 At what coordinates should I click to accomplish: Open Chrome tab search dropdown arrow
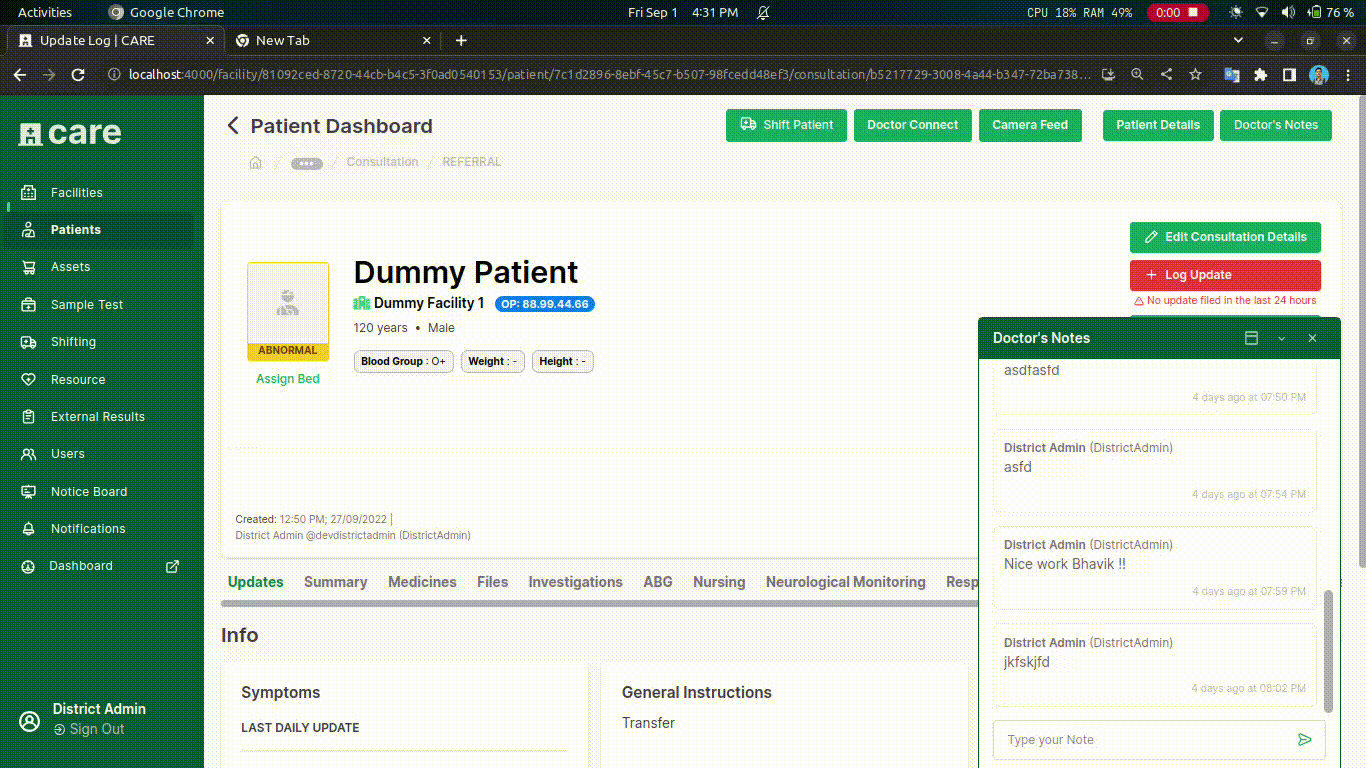tap(1238, 41)
